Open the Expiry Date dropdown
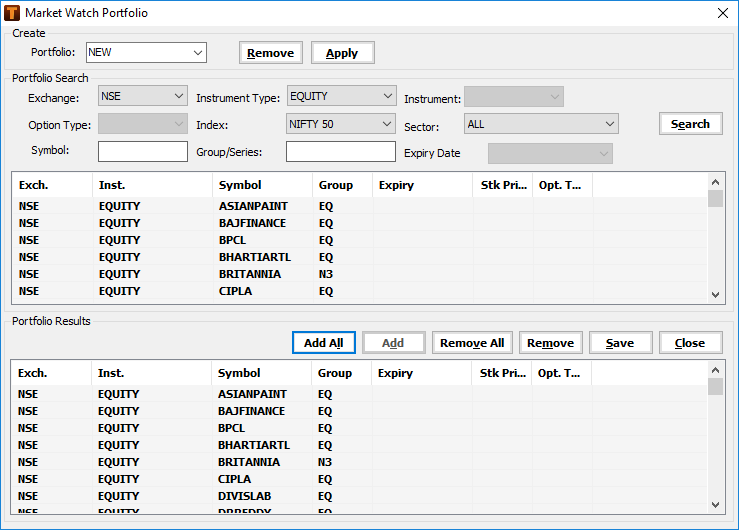The height and width of the screenshot is (530, 739). tap(550, 154)
